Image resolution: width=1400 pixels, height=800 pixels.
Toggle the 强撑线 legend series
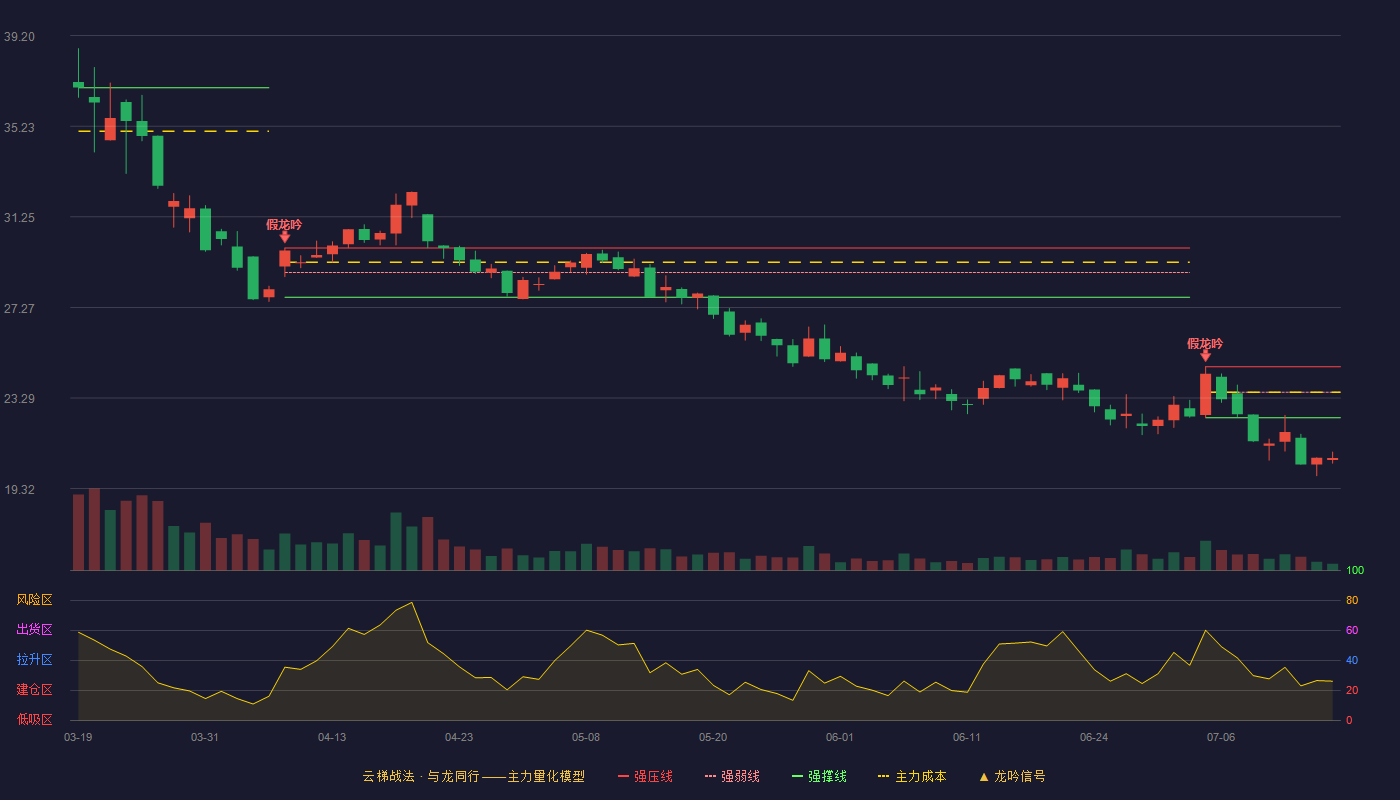[x=819, y=776]
